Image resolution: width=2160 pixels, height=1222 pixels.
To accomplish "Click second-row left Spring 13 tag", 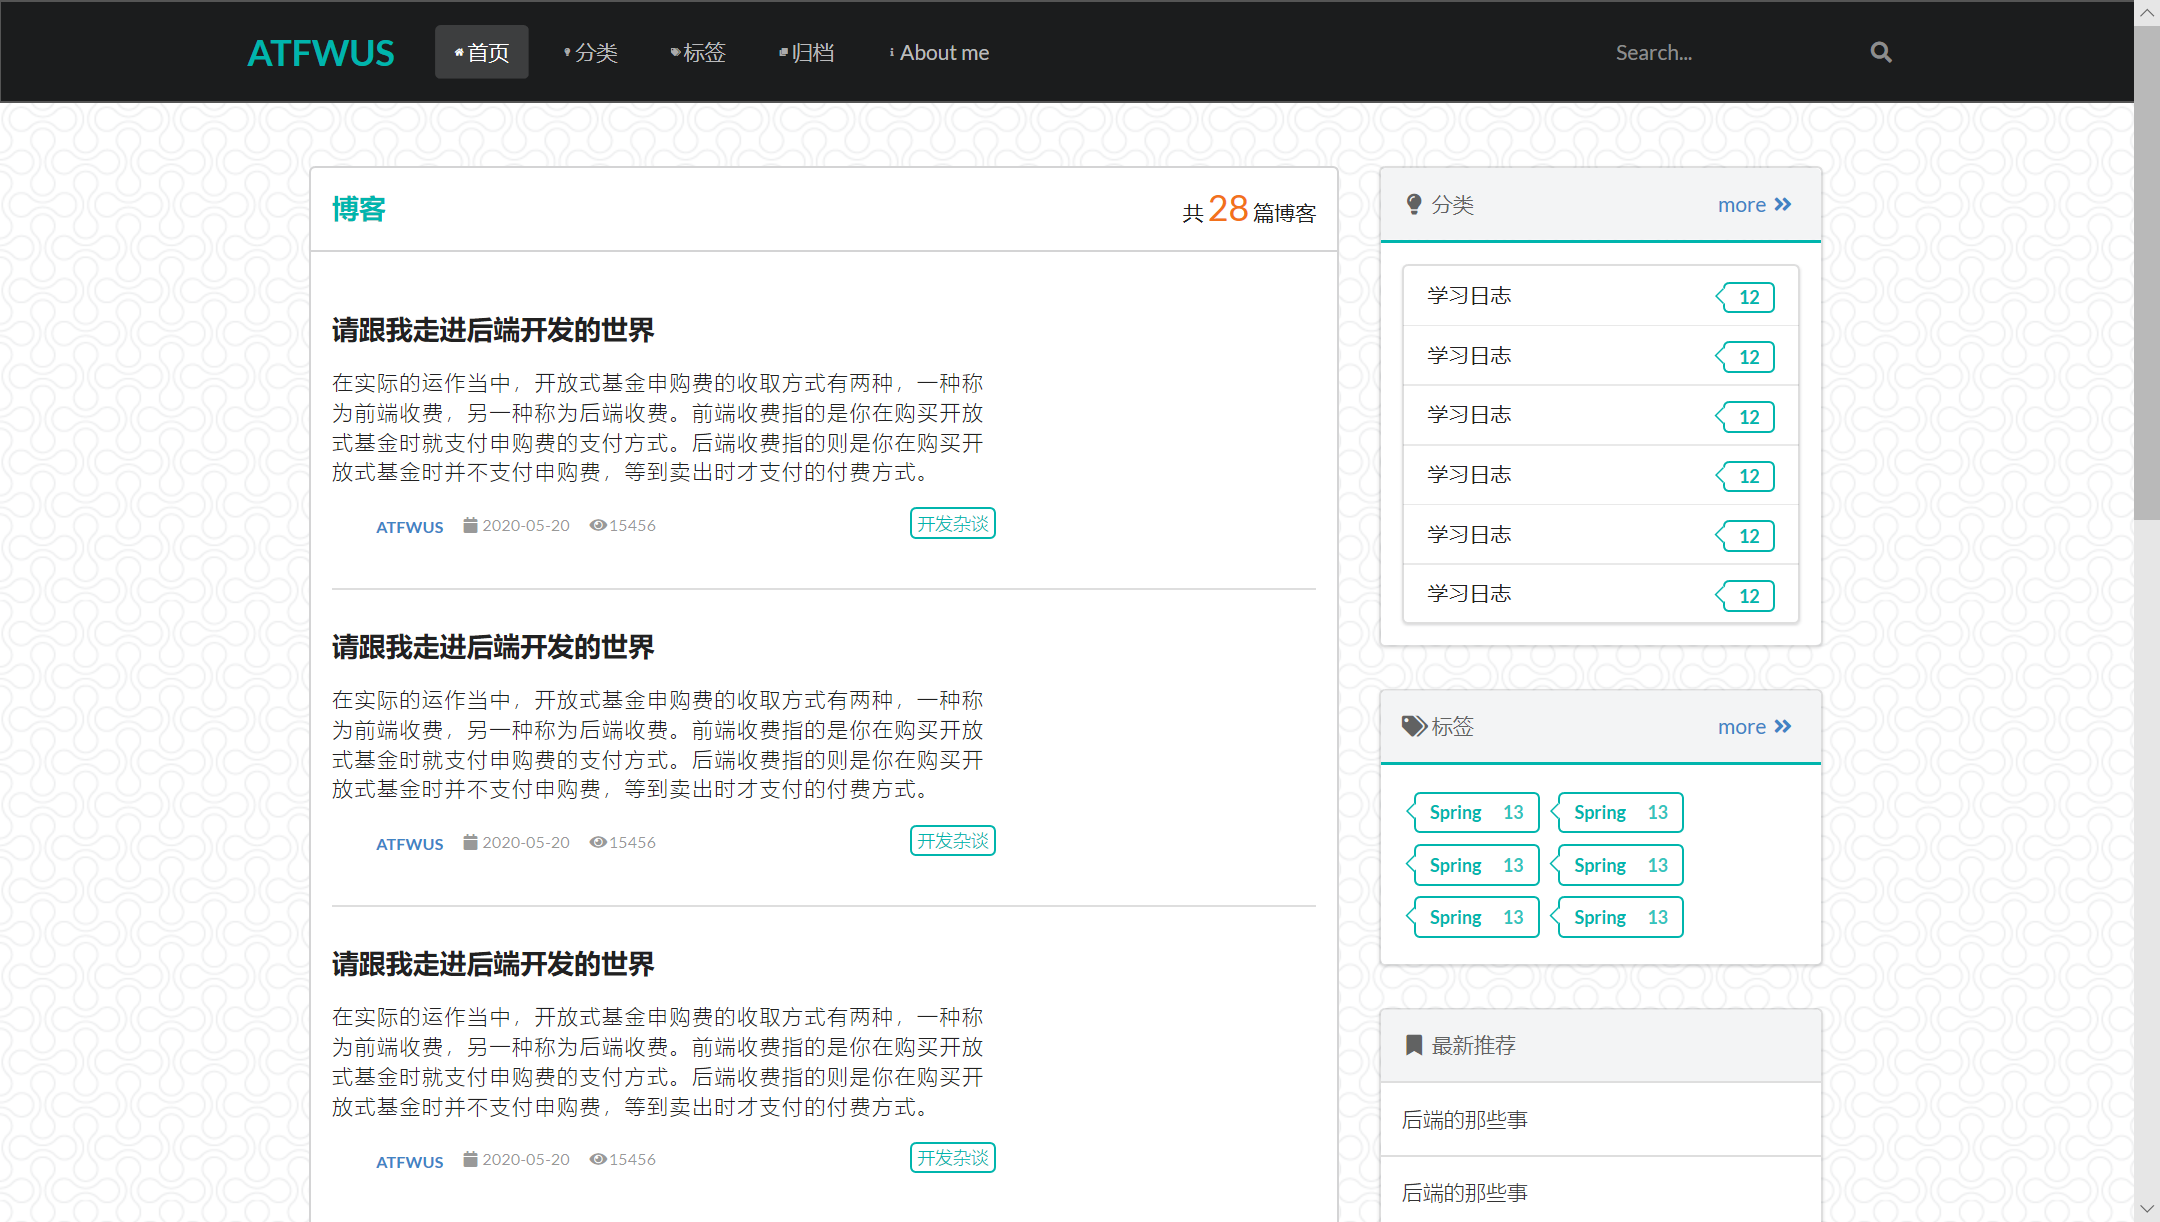I will pos(1473,865).
